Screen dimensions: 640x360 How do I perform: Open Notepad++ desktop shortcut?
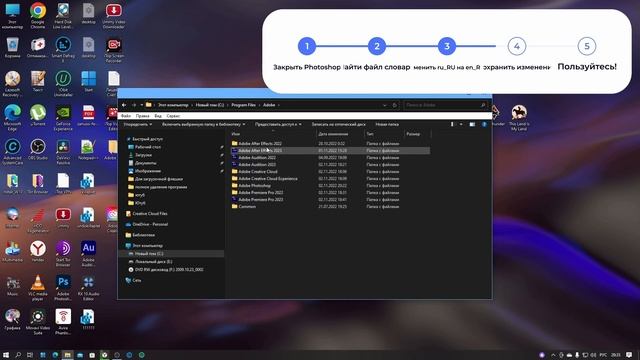point(87,149)
